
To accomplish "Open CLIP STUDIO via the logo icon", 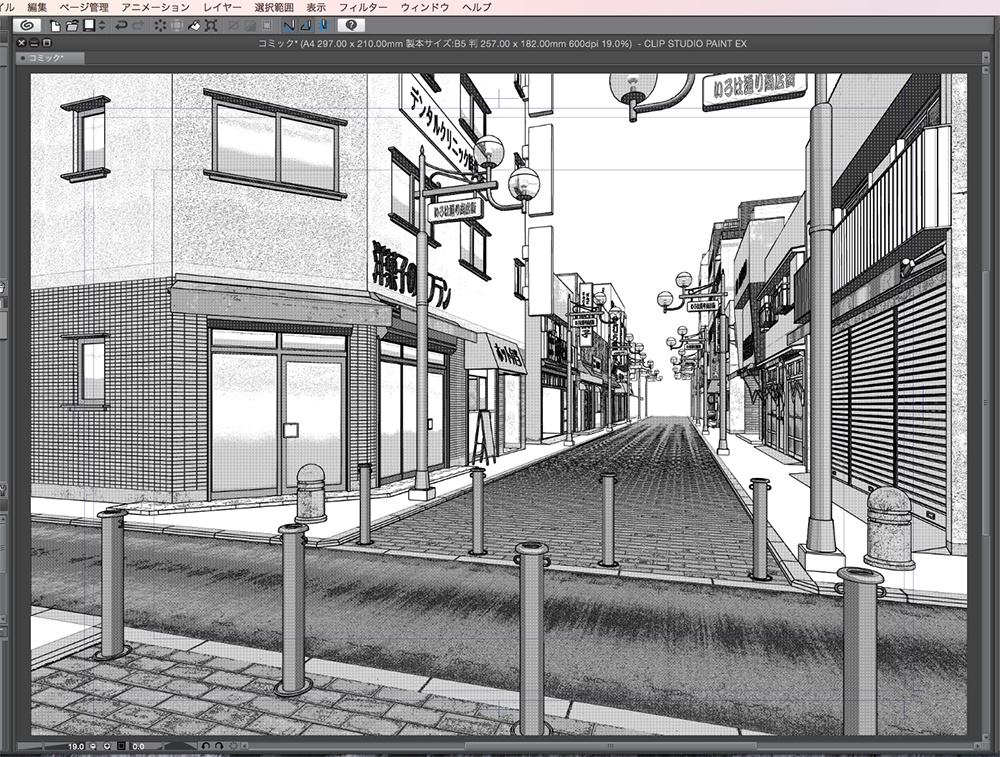I will [x=25, y=28].
